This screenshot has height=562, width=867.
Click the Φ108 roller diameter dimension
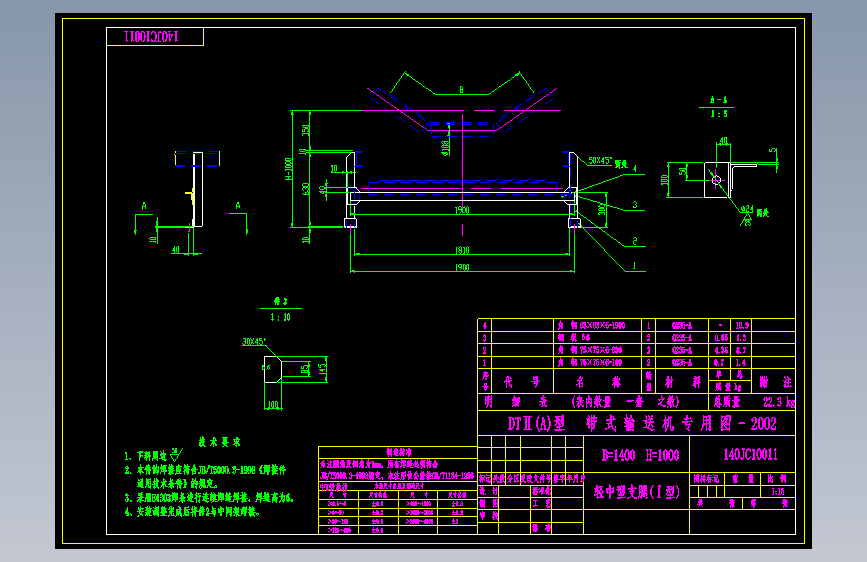446,147
